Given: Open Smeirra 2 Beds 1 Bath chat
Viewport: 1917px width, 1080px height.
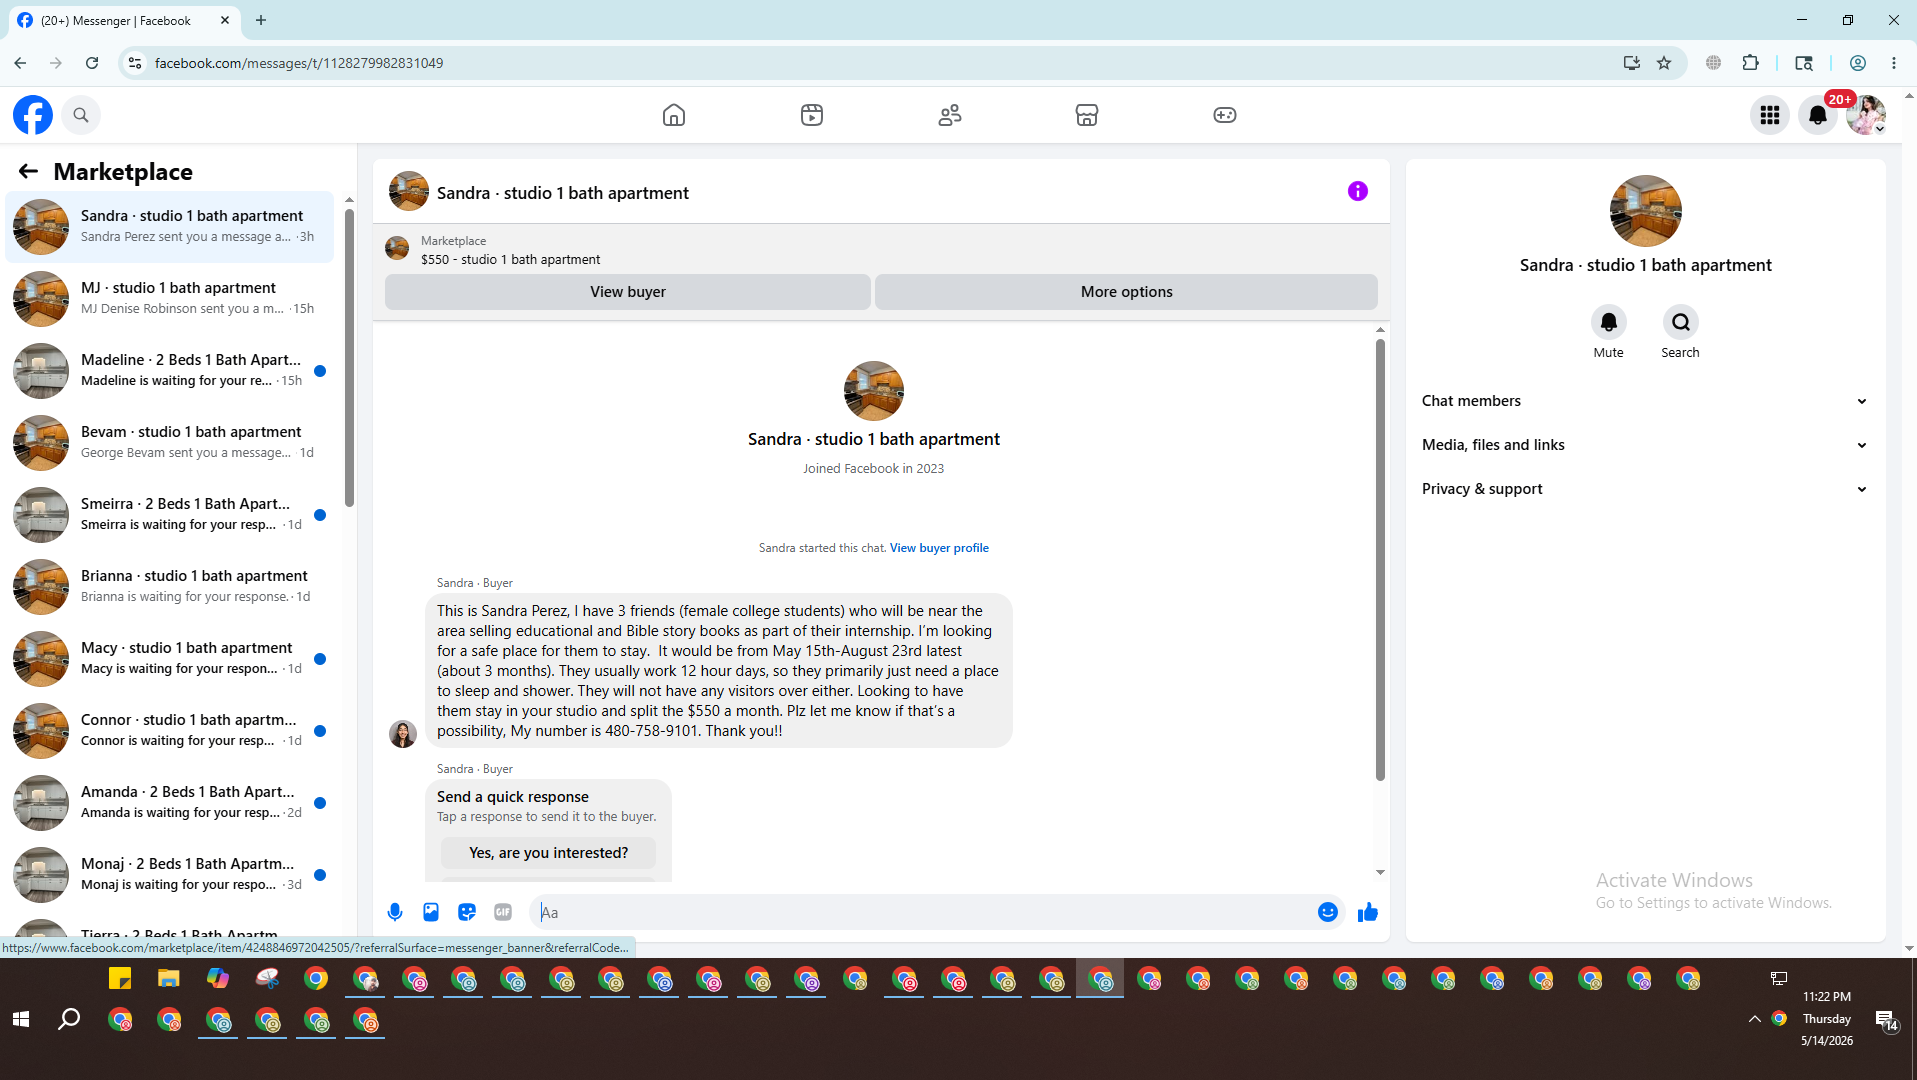Looking at the screenshot, I should point(170,515).
